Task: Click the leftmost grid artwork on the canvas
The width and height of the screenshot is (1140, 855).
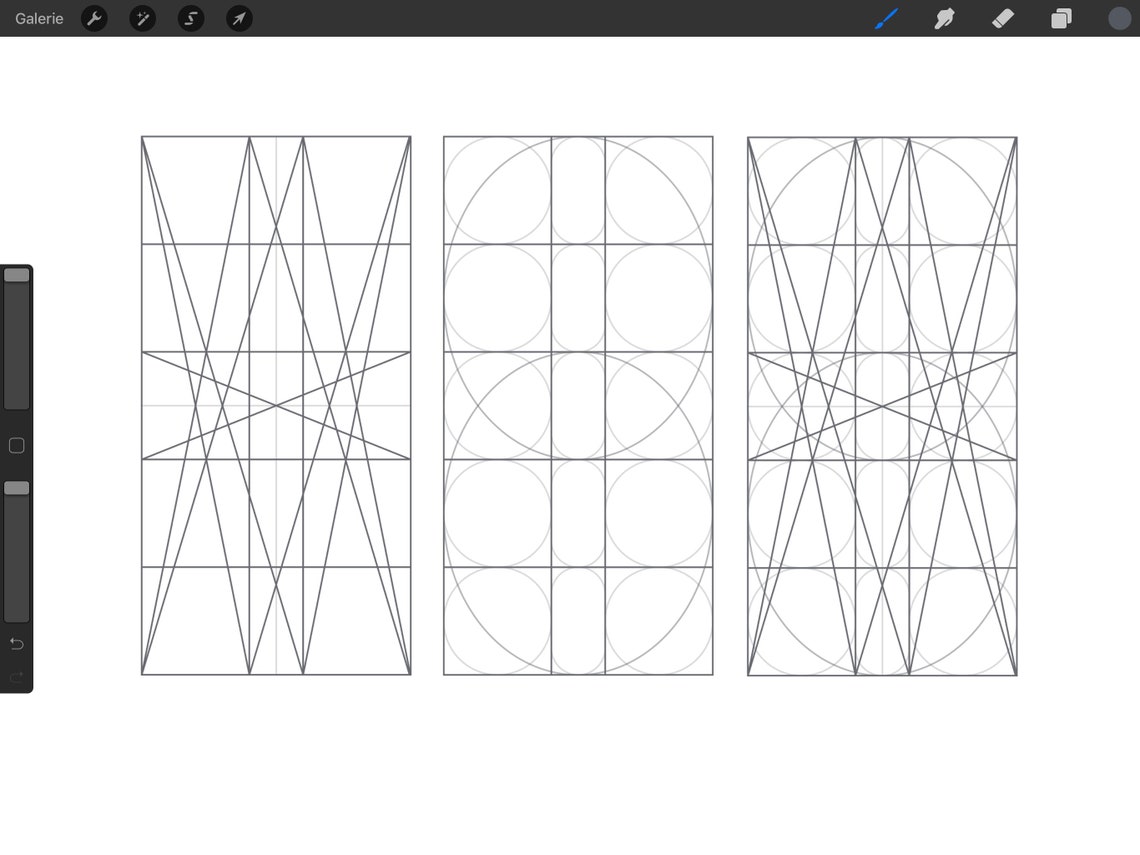Action: pos(276,405)
